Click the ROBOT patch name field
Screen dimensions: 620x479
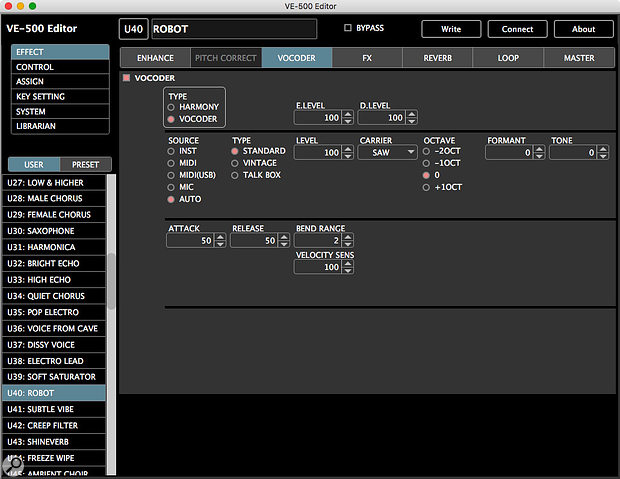click(x=234, y=29)
